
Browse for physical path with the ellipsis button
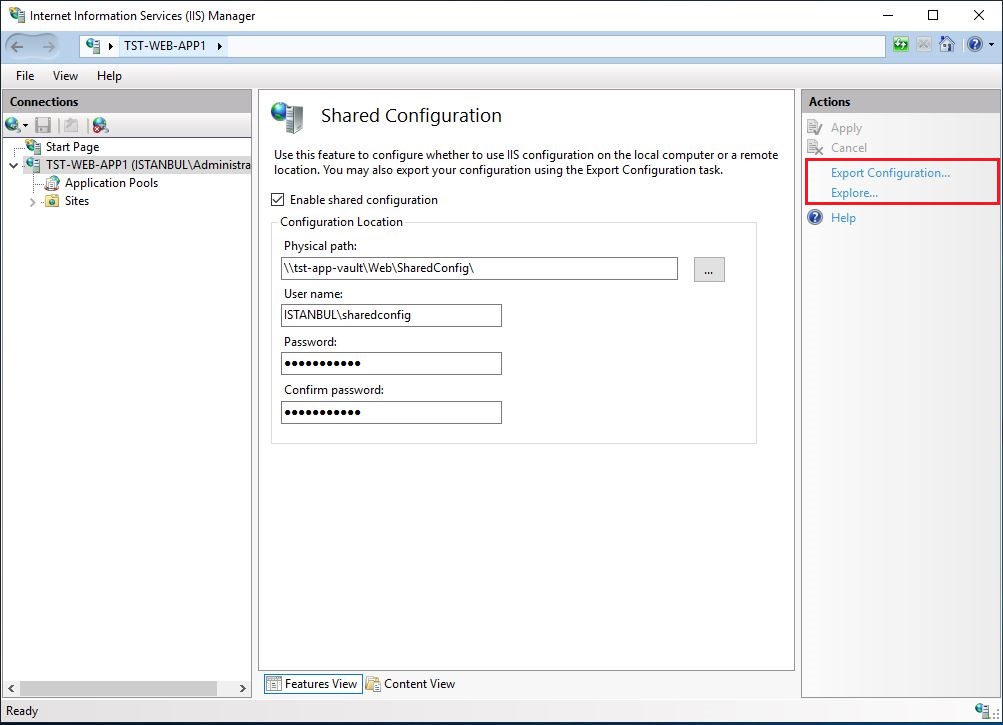(x=709, y=269)
